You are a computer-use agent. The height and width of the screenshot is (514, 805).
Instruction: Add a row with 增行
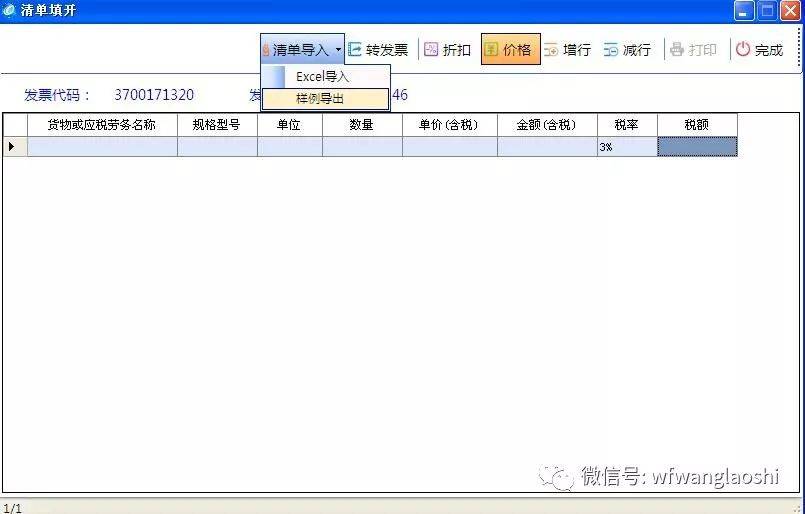[567, 50]
